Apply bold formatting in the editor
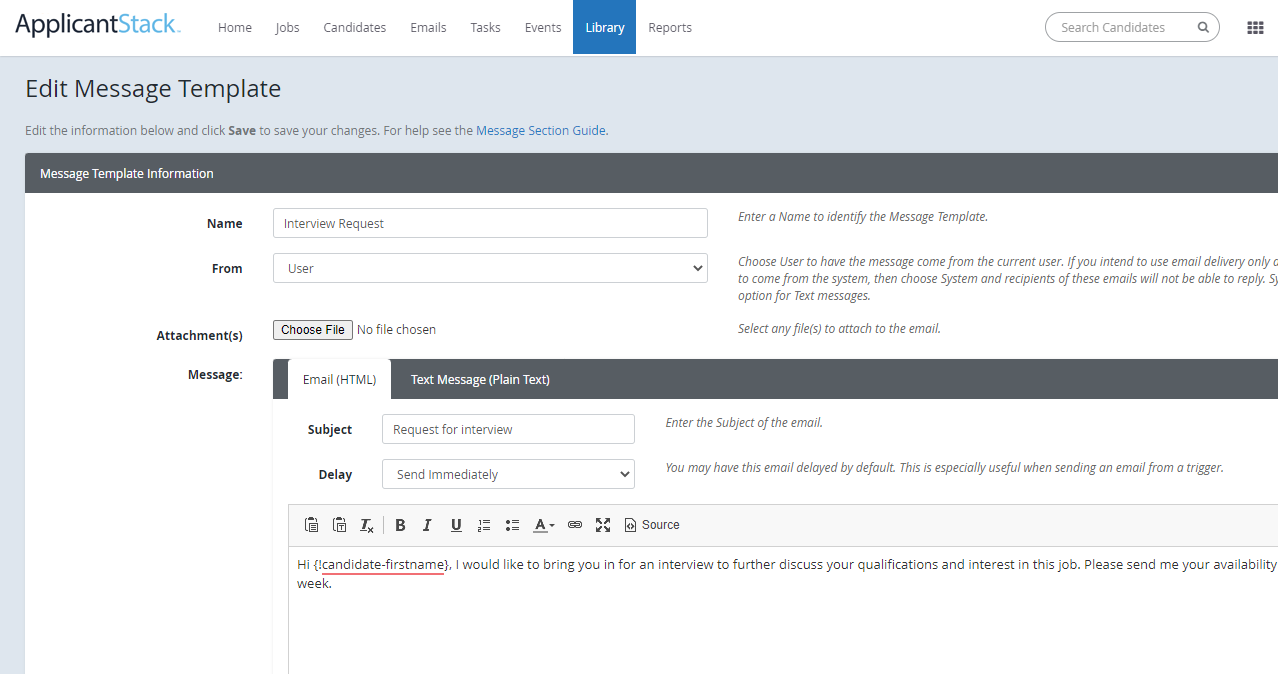 coord(400,524)
